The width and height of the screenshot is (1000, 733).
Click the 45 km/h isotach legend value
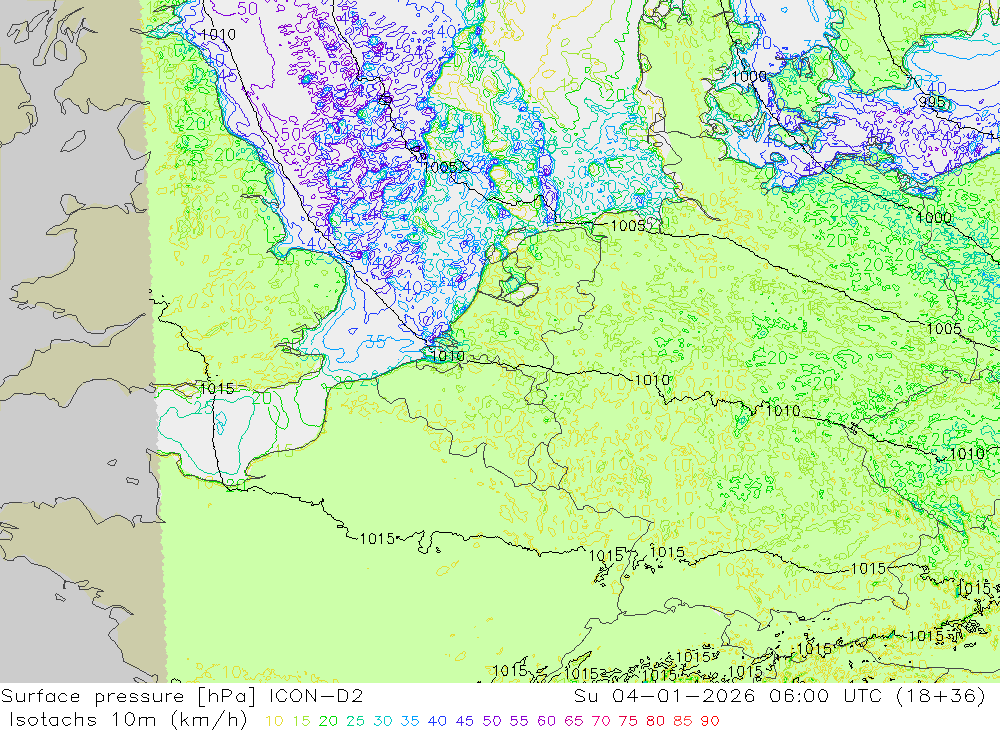pos(464,721)
